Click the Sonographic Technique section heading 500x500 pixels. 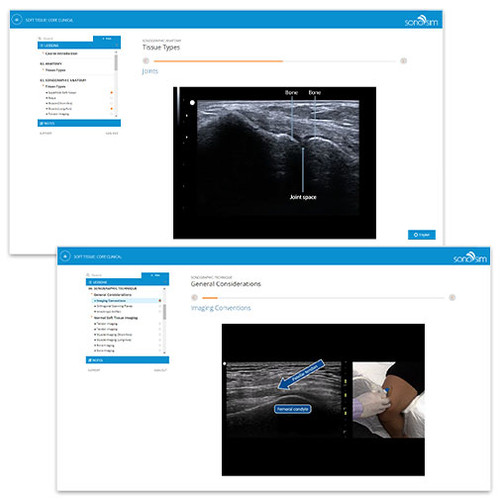pos(112,288)
